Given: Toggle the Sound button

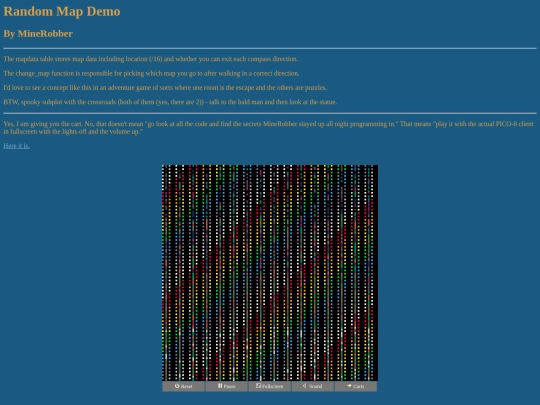Looking at the screenshot, I should tap(313, 386).
